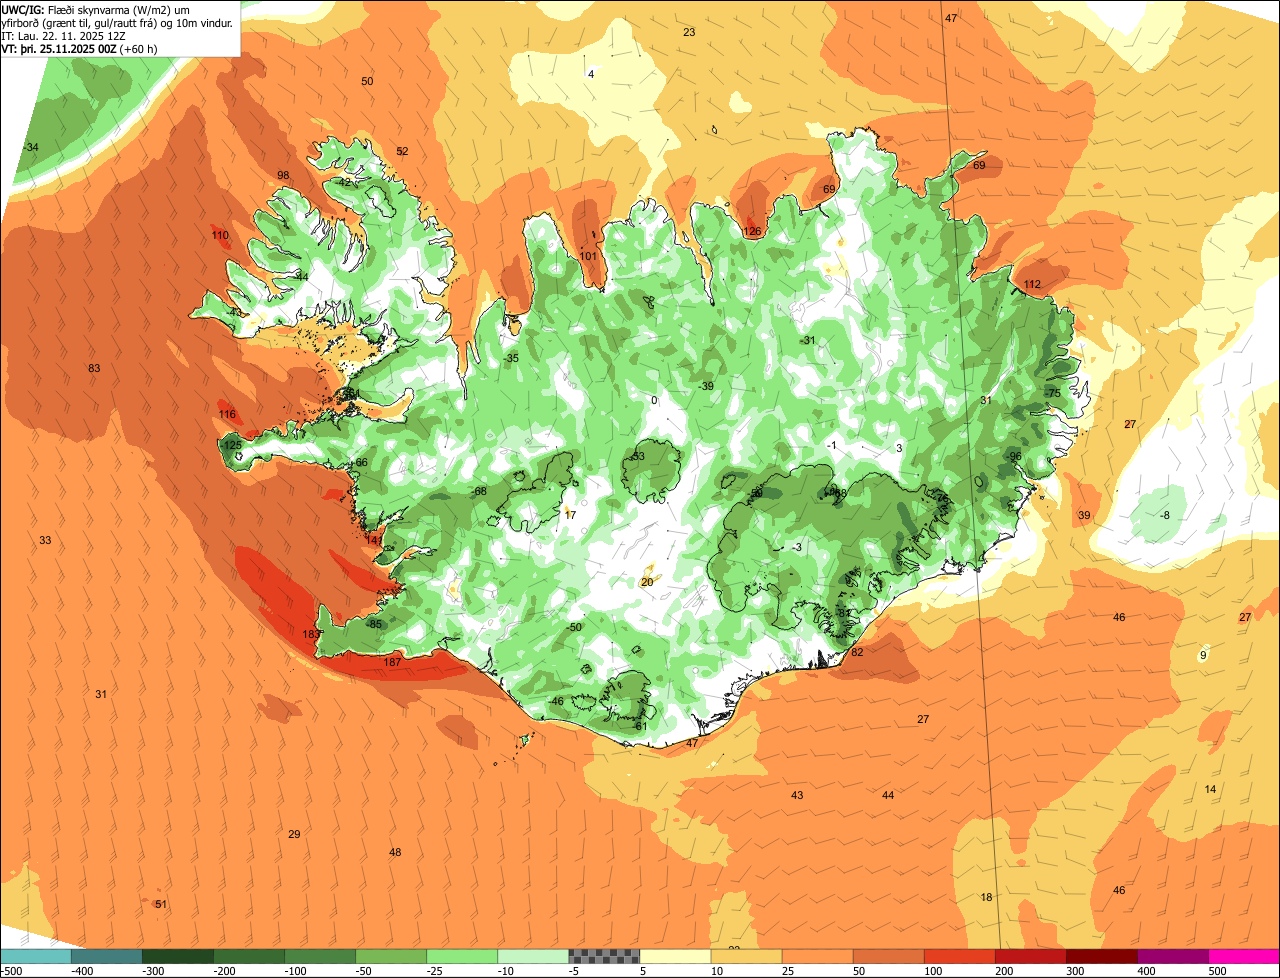This screenshot has width=1280, height=978.
Task: Pick the legend swatch between 300 and 400
Action: (x=1102, y=957)
